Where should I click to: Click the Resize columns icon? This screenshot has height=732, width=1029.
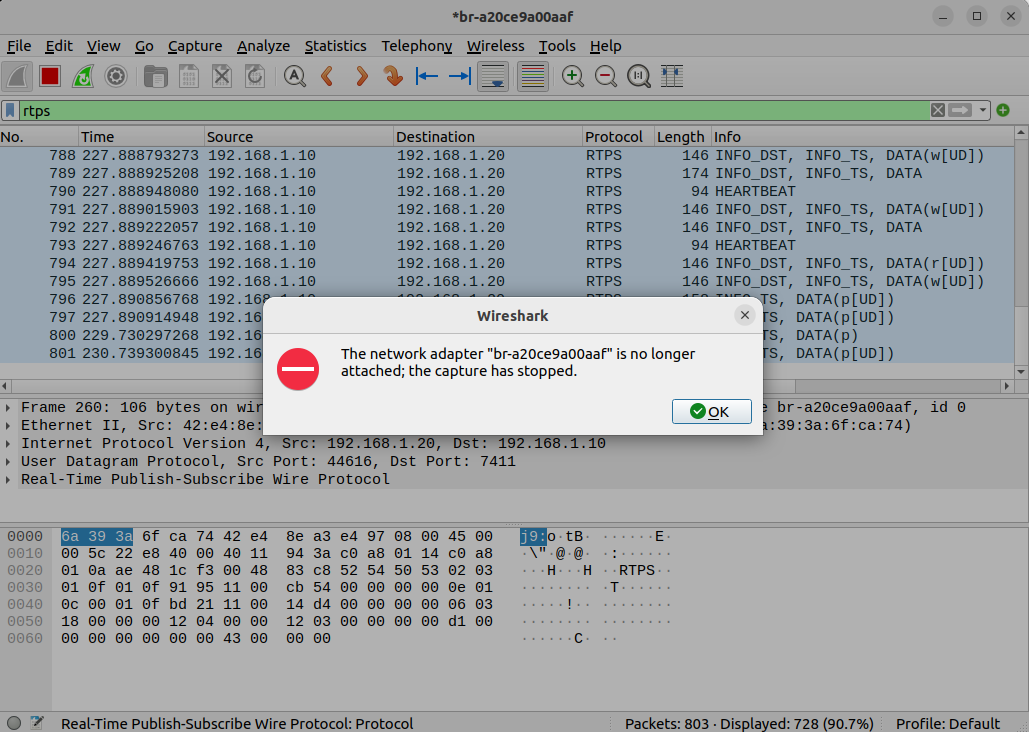pyautogui.click(x=671, y=77)
